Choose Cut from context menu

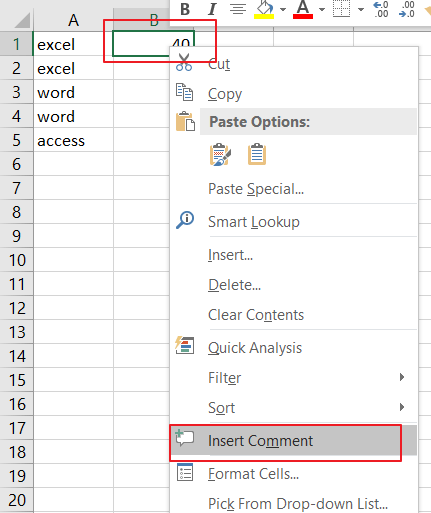click(x=219, y=64)
